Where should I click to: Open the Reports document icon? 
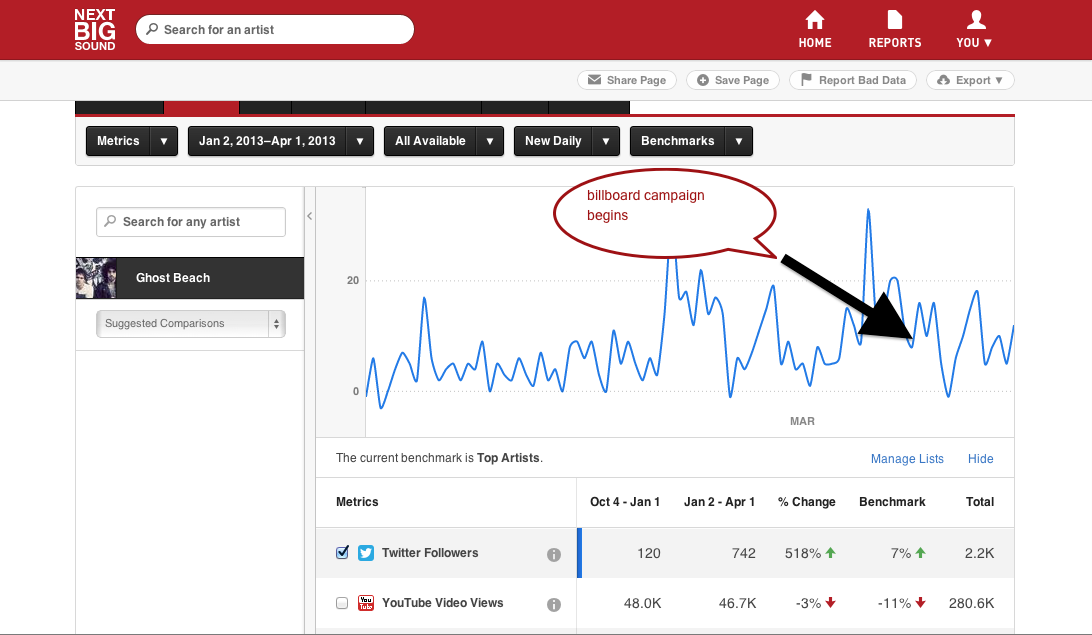click(x=894, y=20)
